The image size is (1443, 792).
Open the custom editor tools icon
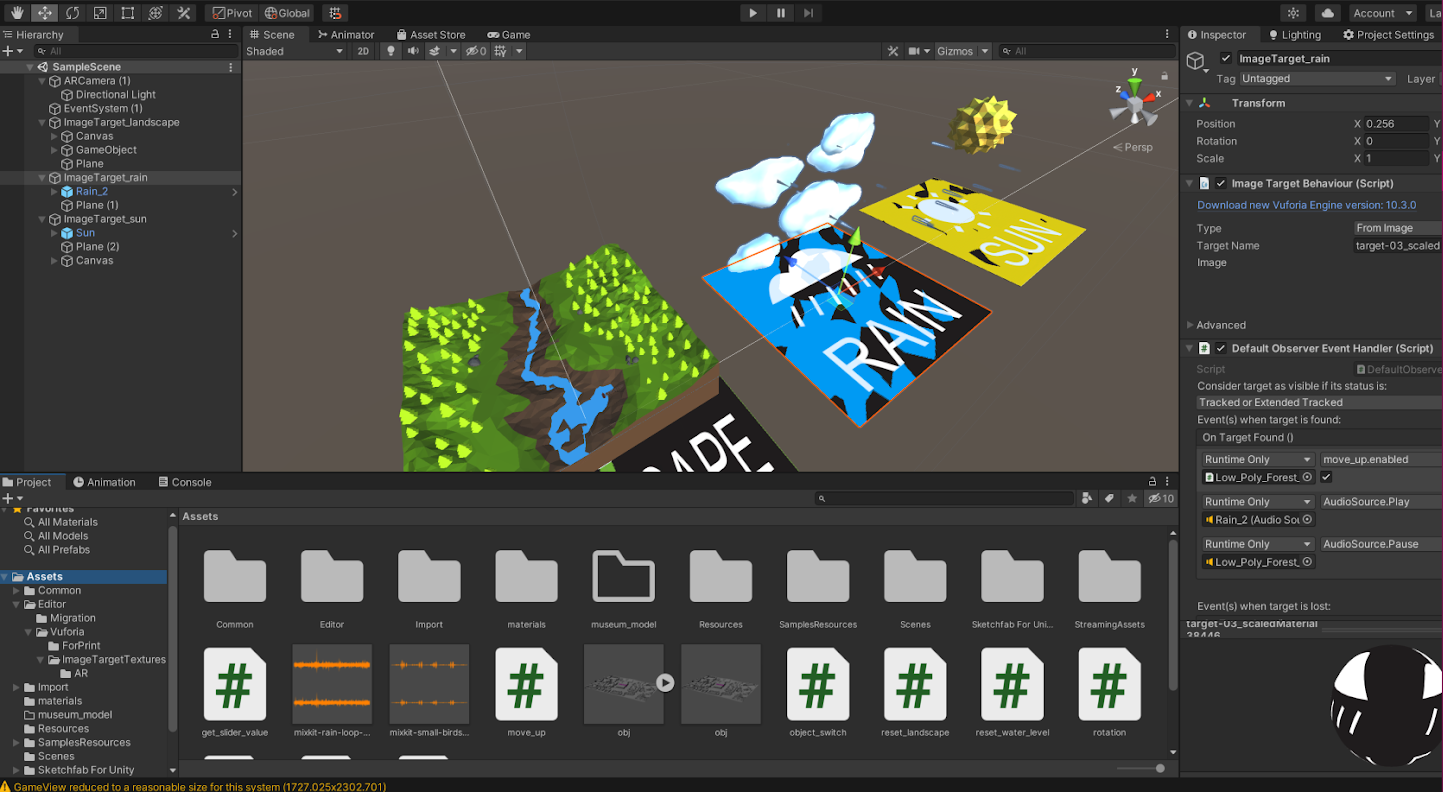(183, 13)
